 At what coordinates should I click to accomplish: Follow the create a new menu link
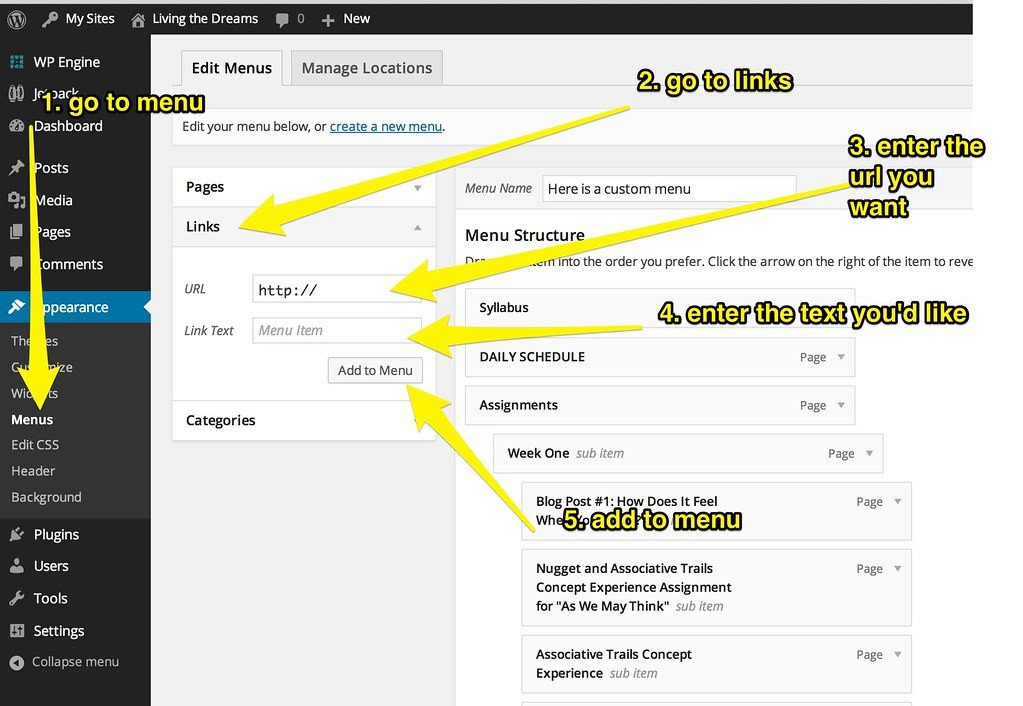(x=386, y=127)
